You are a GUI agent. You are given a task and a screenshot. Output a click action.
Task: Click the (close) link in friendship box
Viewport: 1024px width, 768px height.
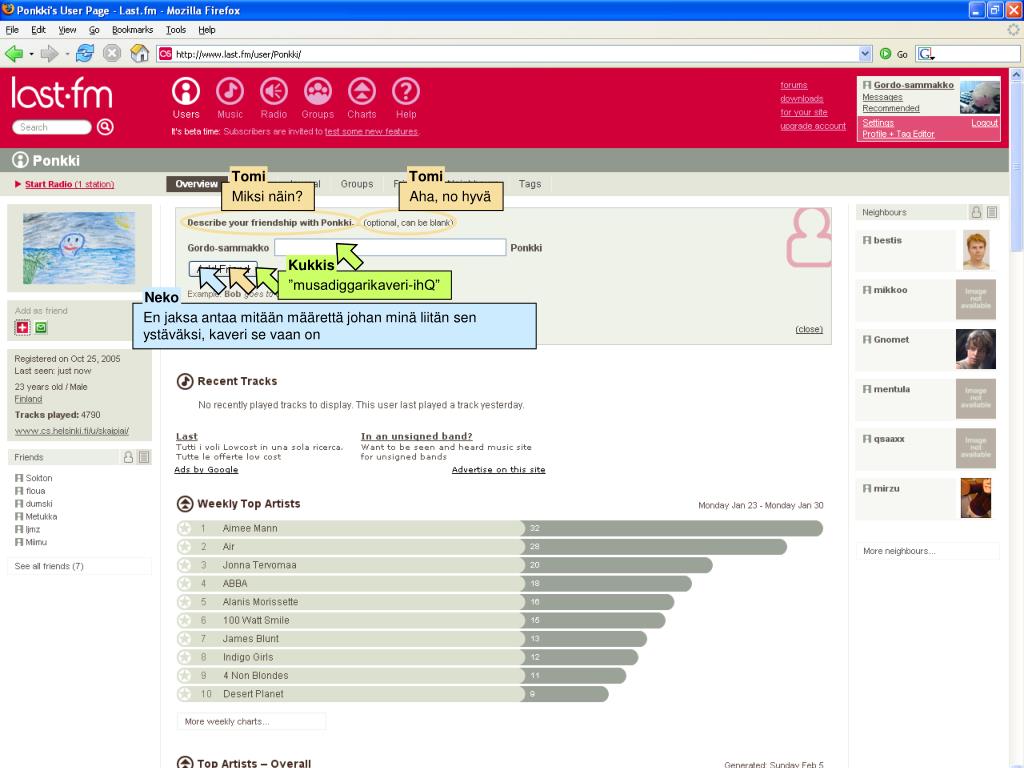808,329
